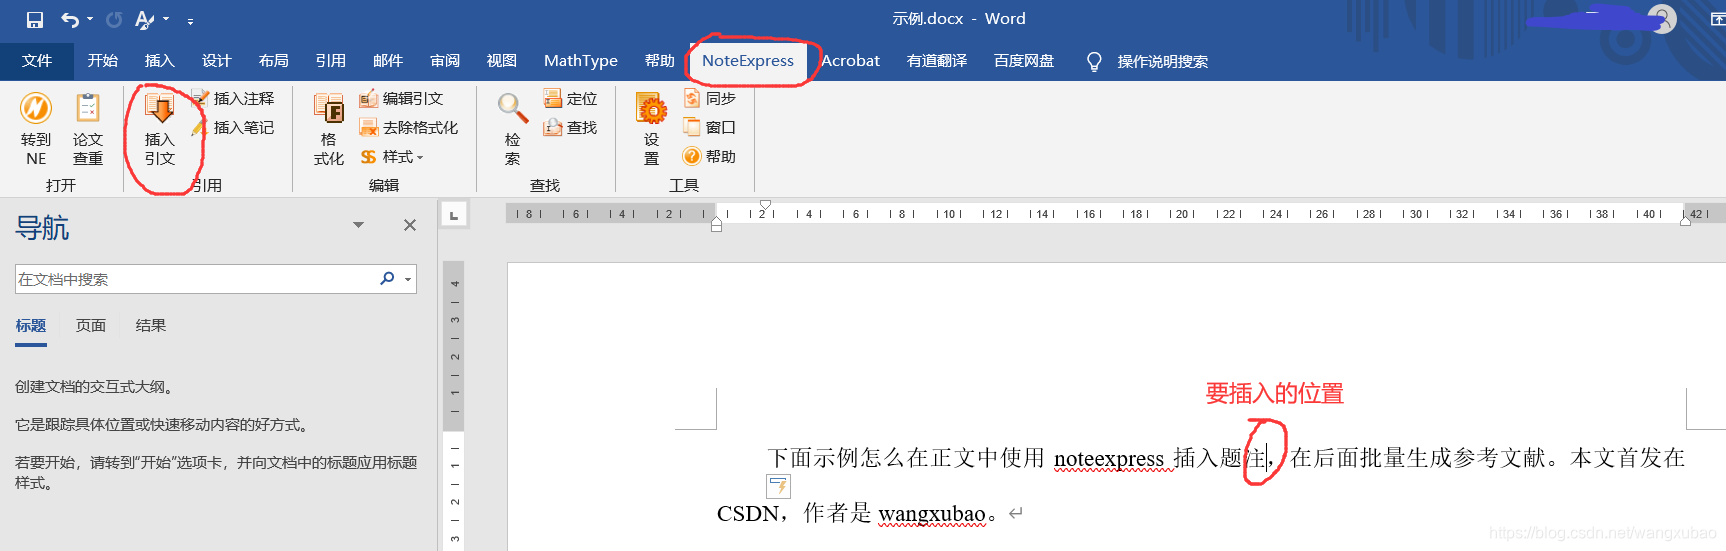
Task: Open the undo history dropdown arrow
Action: point(90,19)
